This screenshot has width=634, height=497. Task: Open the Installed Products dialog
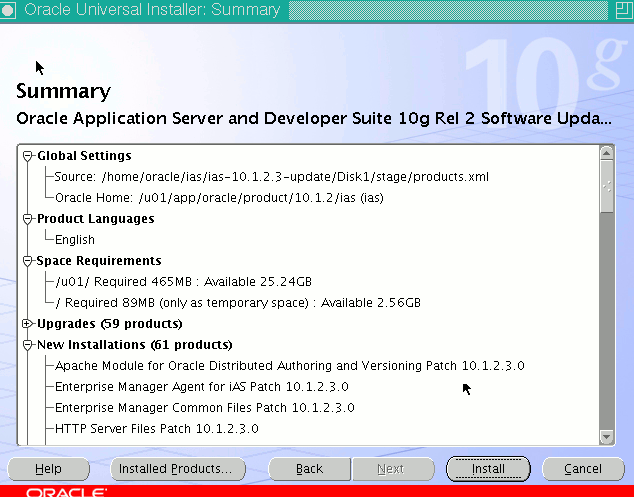pyautogui.click(x=178, y=469)
